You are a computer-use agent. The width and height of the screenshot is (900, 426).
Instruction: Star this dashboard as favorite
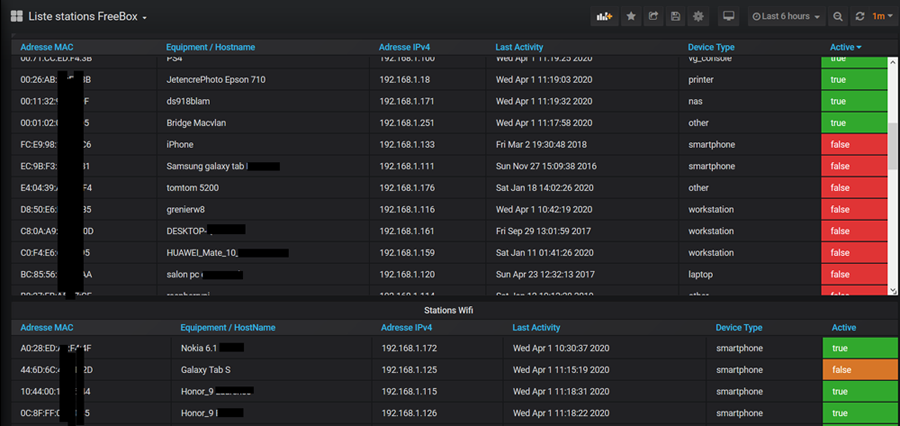[x=631, y=17]
